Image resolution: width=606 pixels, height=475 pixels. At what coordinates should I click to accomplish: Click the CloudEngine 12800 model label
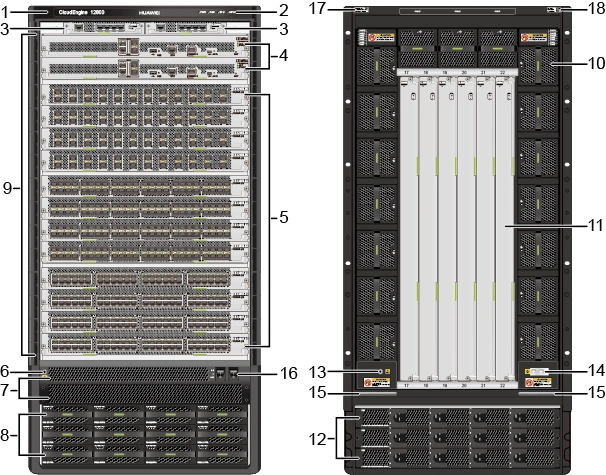click(x=80, y=12)
